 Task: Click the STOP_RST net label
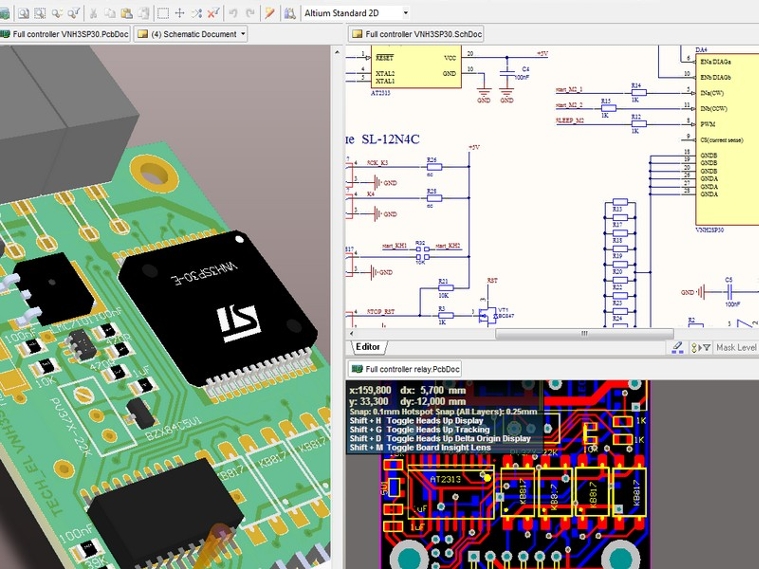380,311
